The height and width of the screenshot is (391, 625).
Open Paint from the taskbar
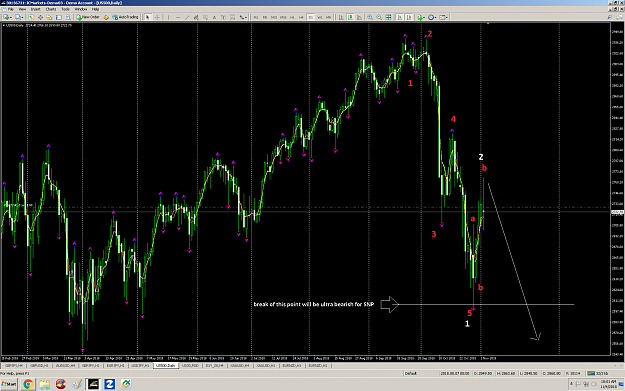[x=77, y=384]
